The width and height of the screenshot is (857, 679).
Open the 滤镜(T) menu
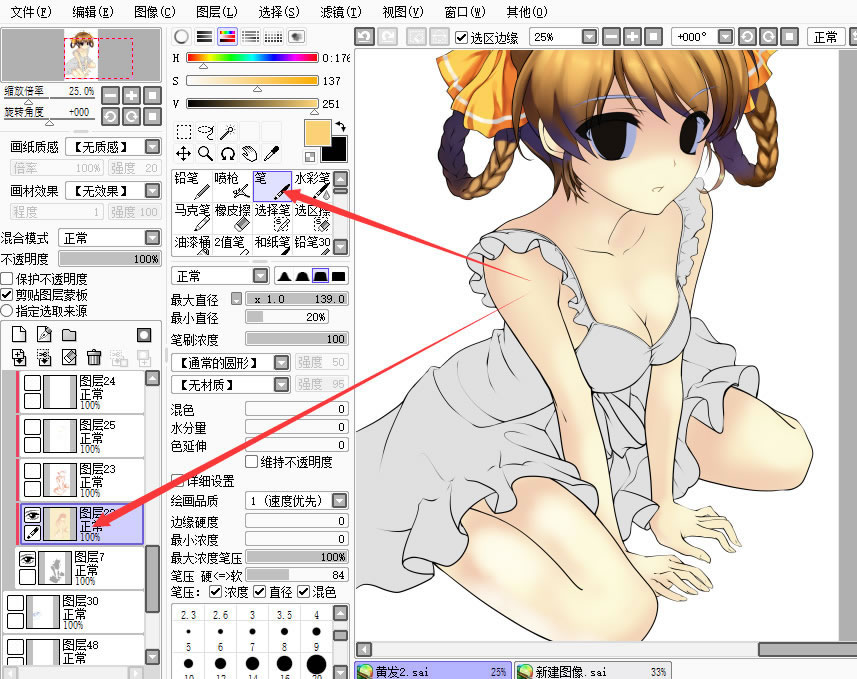341,11
